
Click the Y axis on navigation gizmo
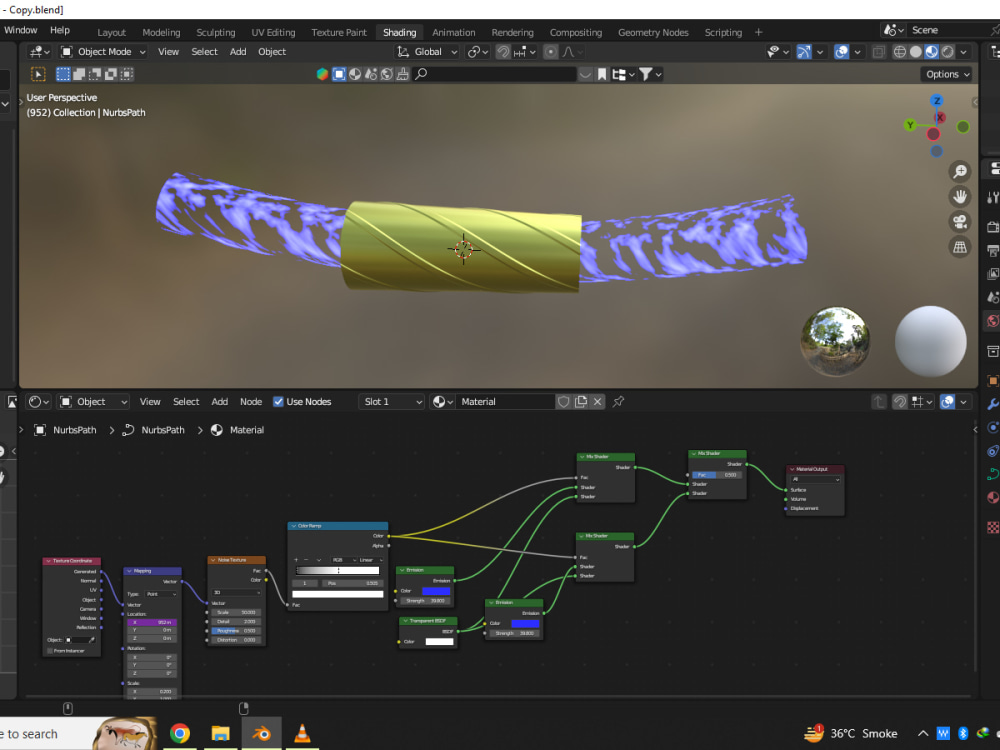[x=910, y=125]
